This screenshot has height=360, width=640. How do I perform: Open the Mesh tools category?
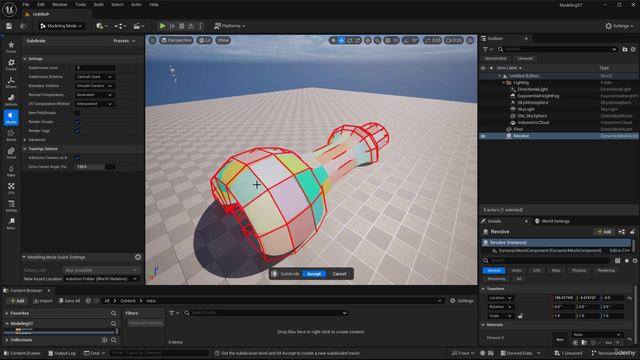pos(11,135)
